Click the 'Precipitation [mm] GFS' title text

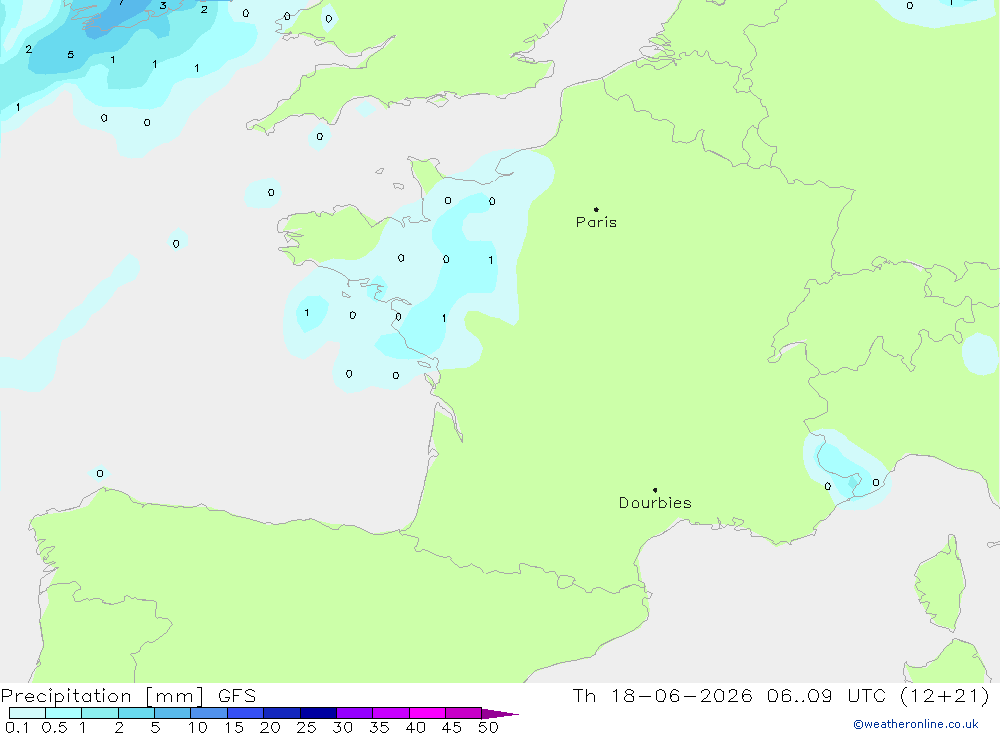coord(128,695)
